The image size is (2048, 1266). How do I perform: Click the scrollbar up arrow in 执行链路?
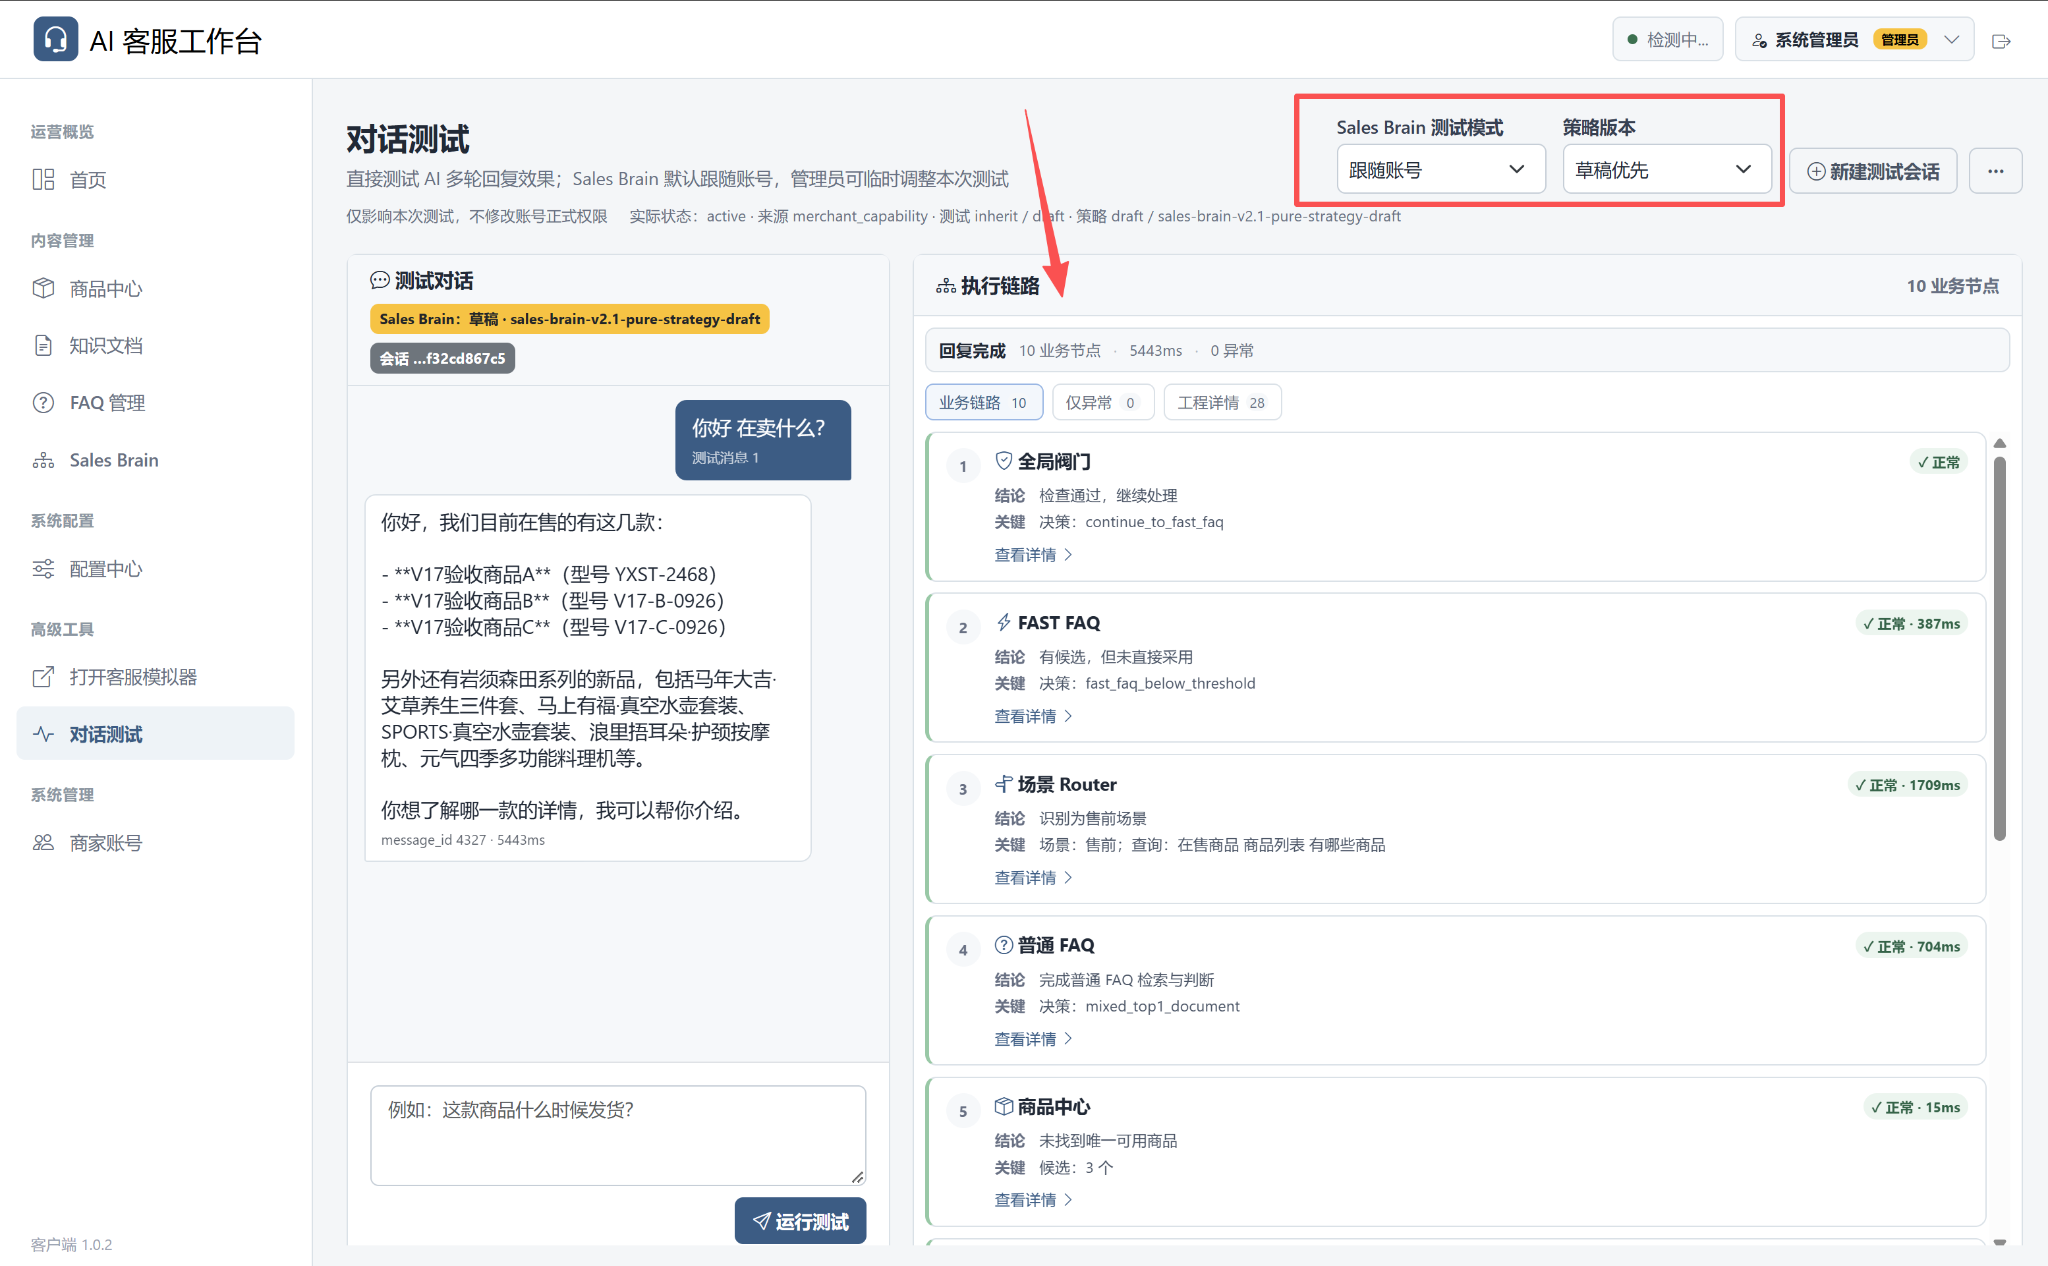2000,443
